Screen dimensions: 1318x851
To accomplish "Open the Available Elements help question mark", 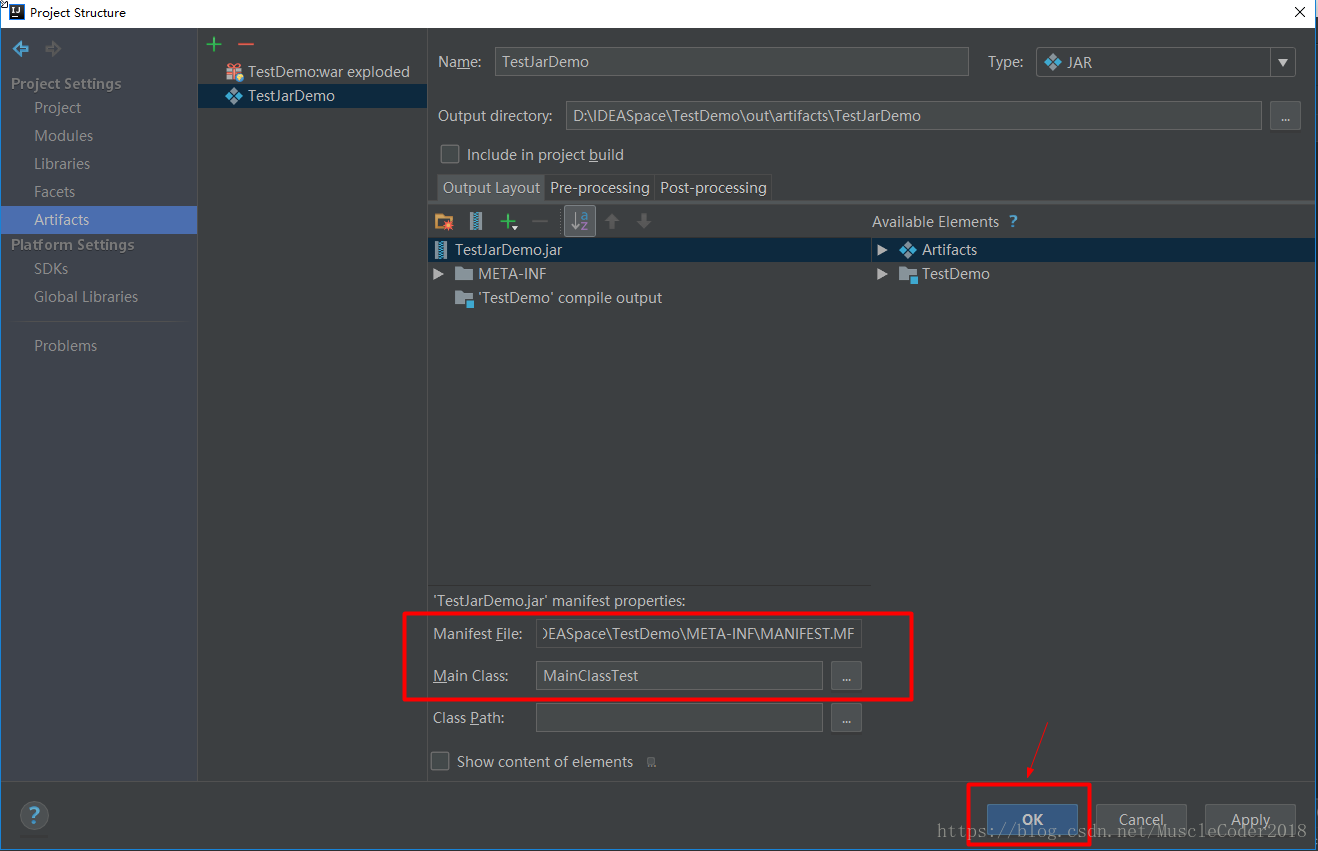I will pyautogui.click(x=1013, y=222).
